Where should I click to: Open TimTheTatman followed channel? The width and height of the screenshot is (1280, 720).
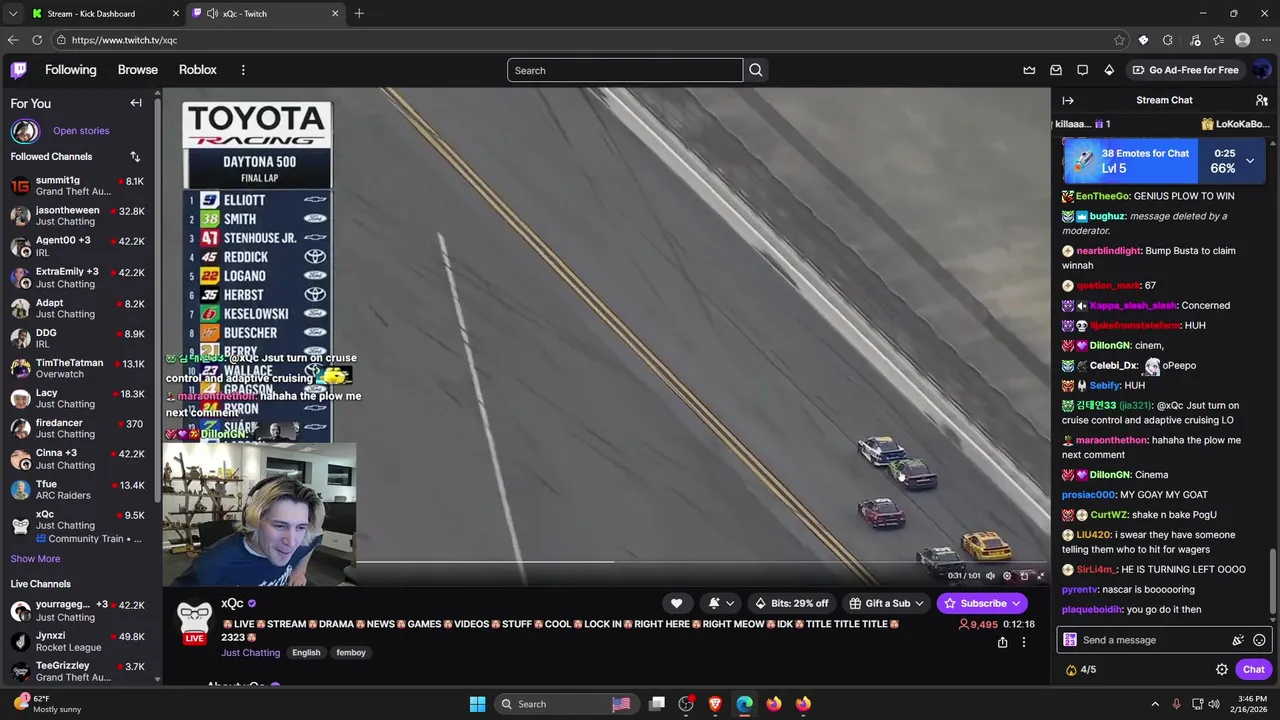click(x=77, y=368)
